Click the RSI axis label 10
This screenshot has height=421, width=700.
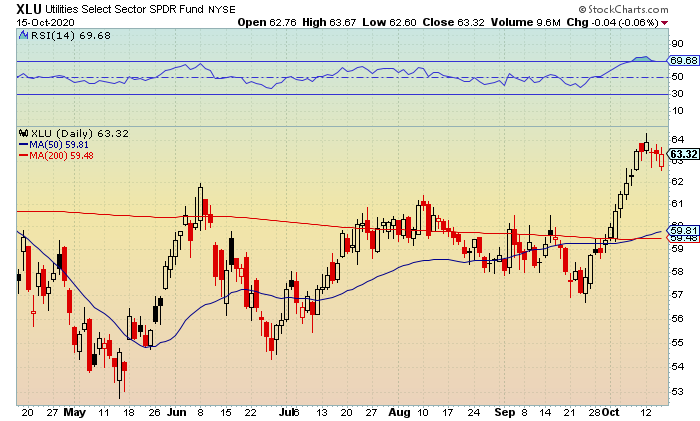pyautogui.click(x=677, y=111)
